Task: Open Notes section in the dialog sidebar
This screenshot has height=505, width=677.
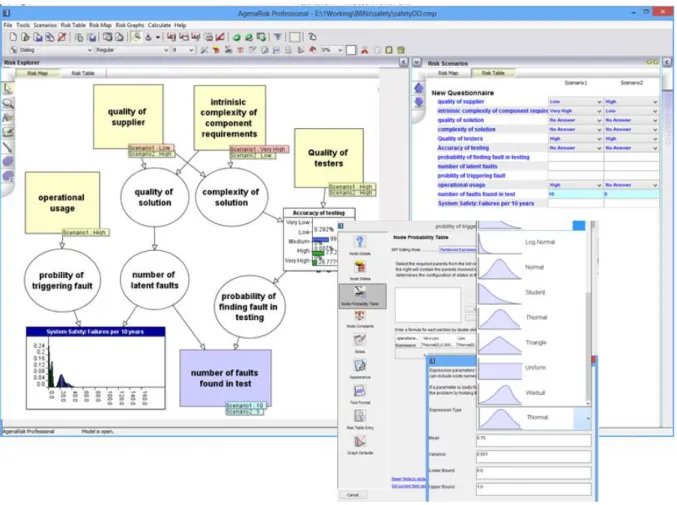Action: [360, 344]
